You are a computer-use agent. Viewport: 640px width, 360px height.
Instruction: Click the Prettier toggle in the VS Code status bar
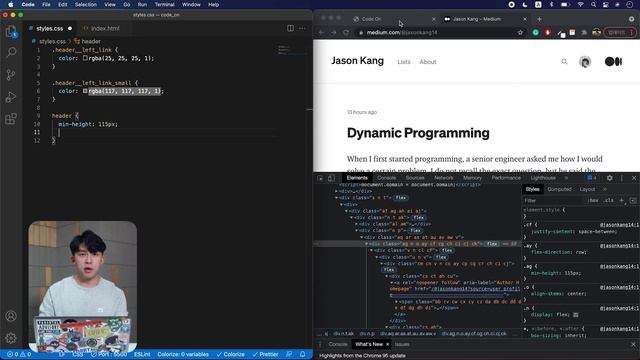point(265,354)
